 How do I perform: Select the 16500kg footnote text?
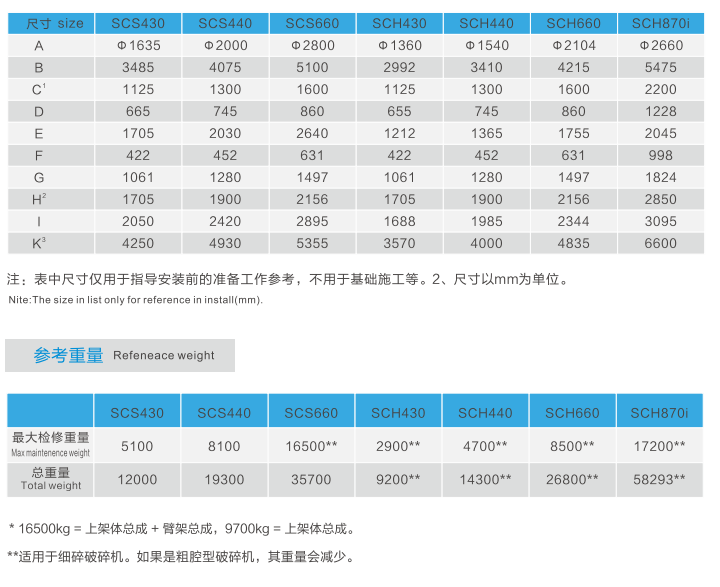click(181, 528)
